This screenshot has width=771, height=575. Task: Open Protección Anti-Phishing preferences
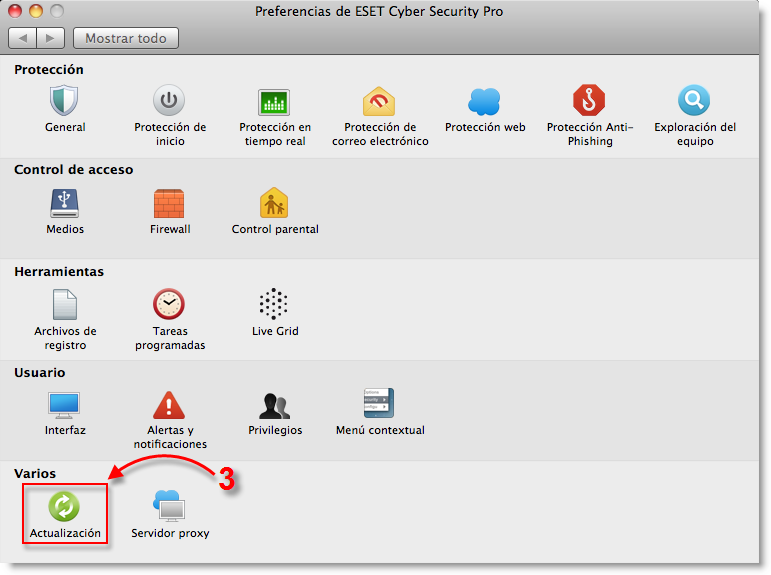(x=590, y=102)
